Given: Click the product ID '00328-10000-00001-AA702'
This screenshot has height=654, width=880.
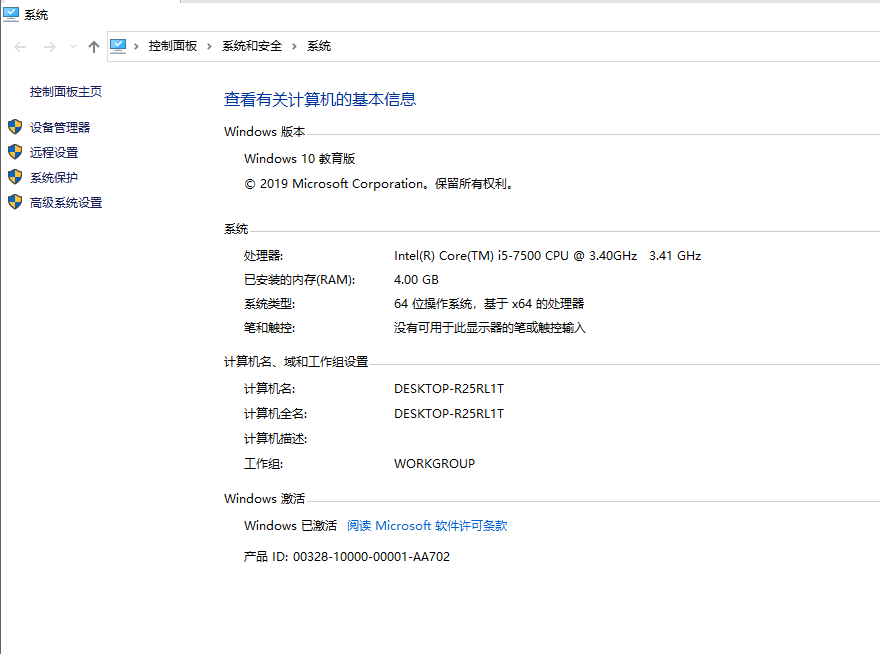Looking at the screenshot, I should tap(372, 557).
